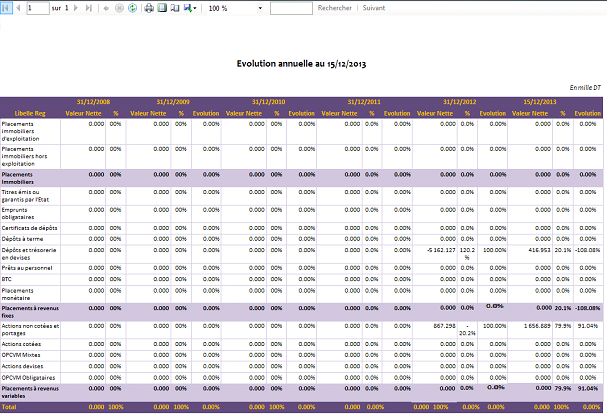Print the report

(x=149, y=8)
